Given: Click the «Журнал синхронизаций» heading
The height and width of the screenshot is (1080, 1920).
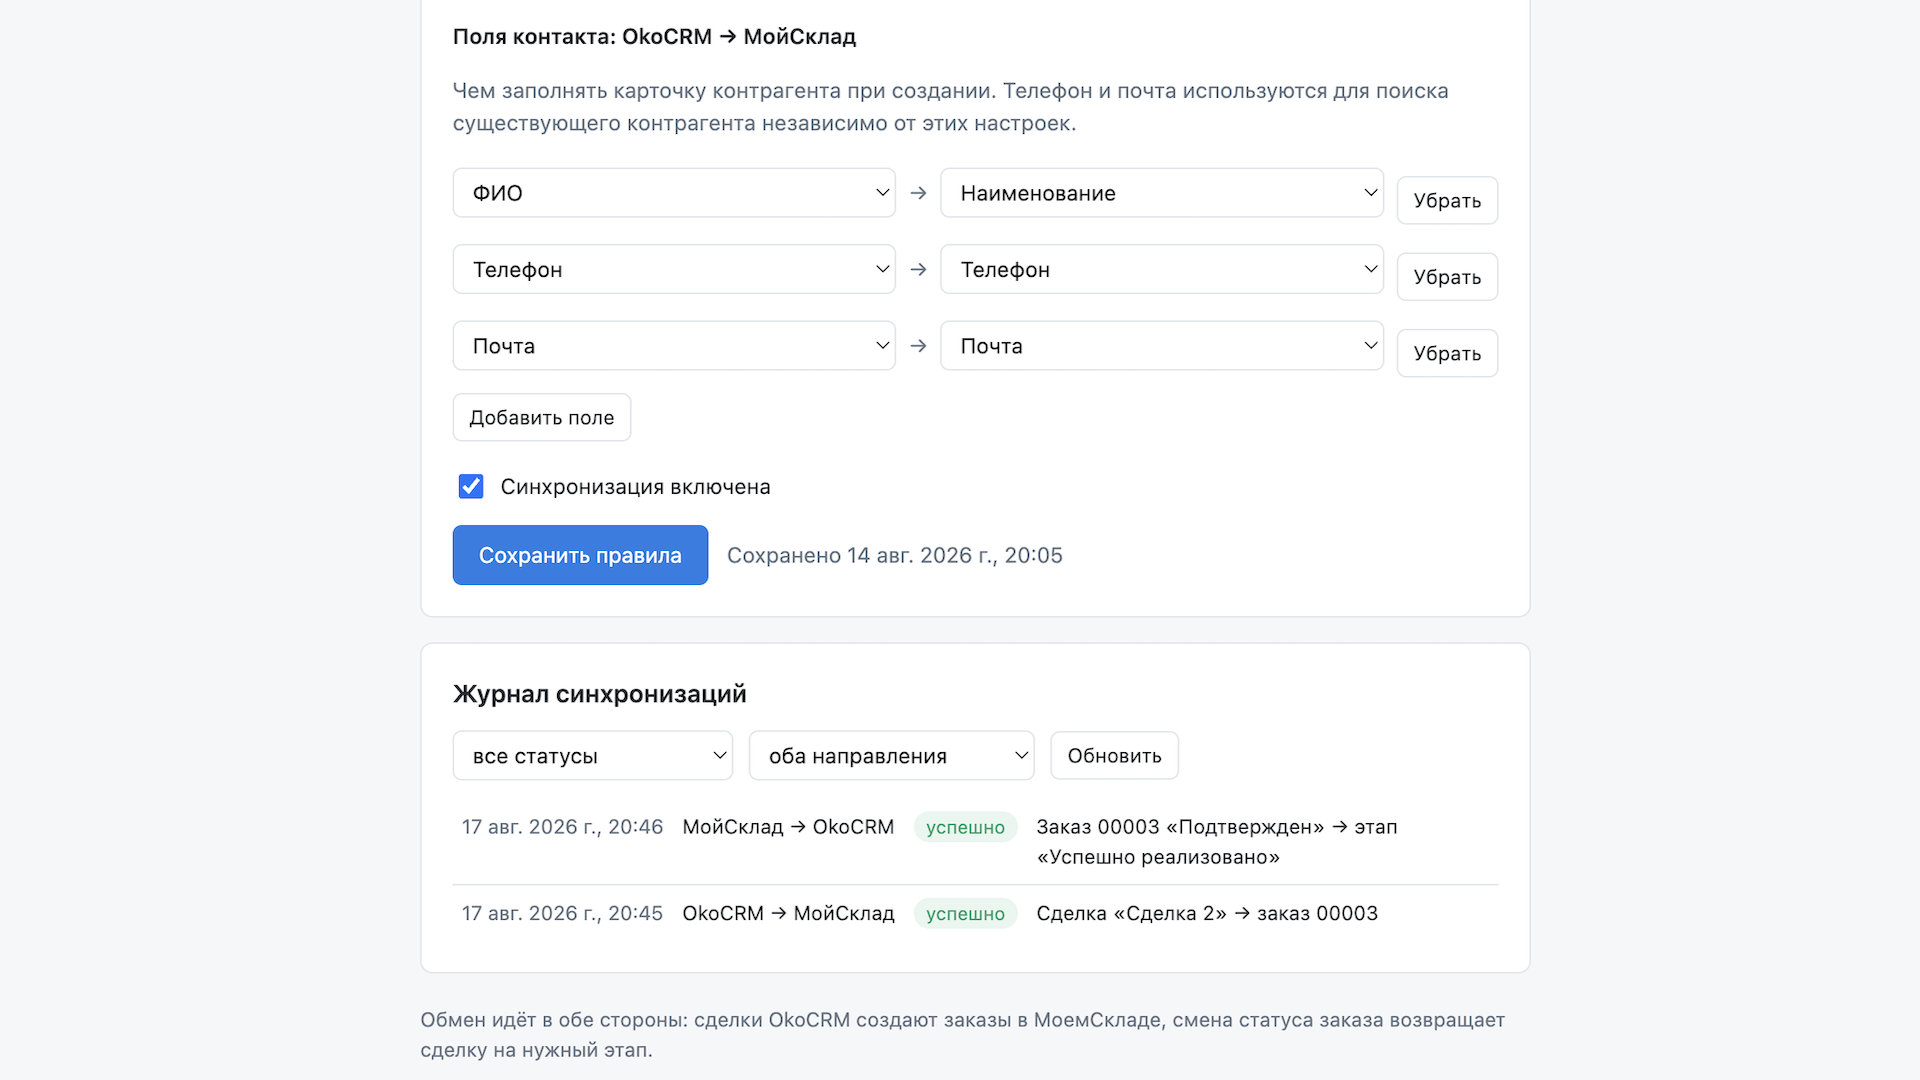Looking at the screenshot, I should point(600,694).
